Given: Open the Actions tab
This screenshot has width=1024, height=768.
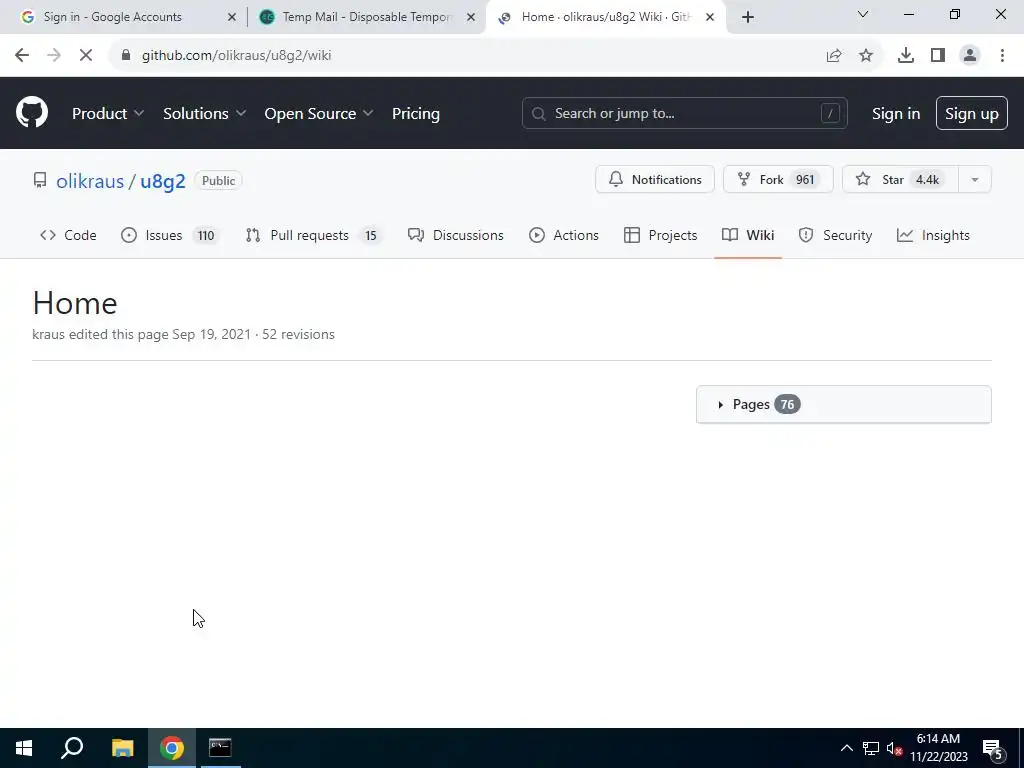Looking at the screenshot, I should coord(564,235).
